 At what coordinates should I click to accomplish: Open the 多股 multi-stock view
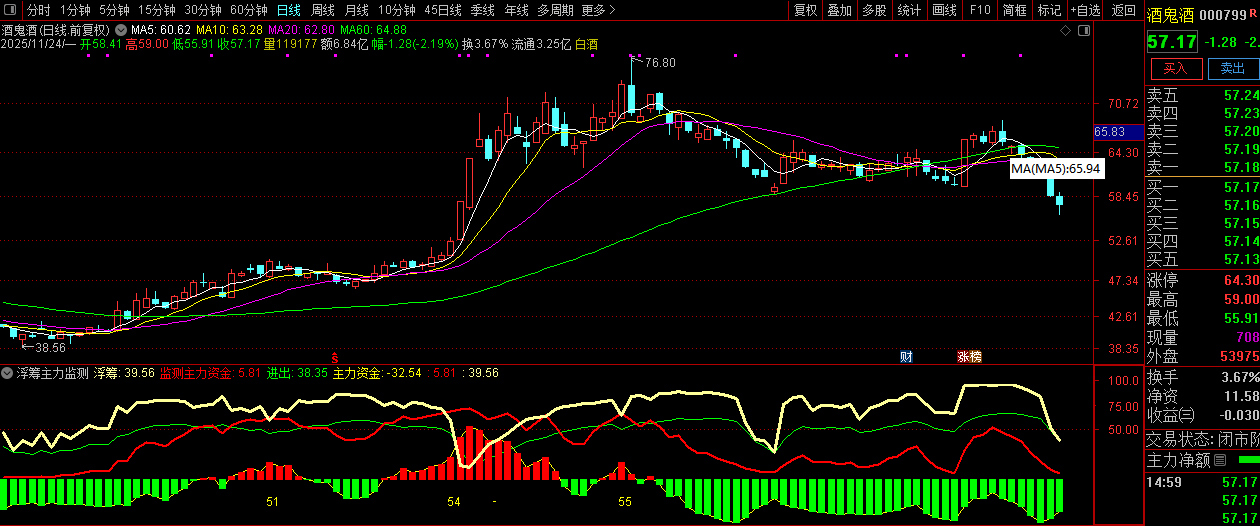pyautogui.click(x=874, y=10)
